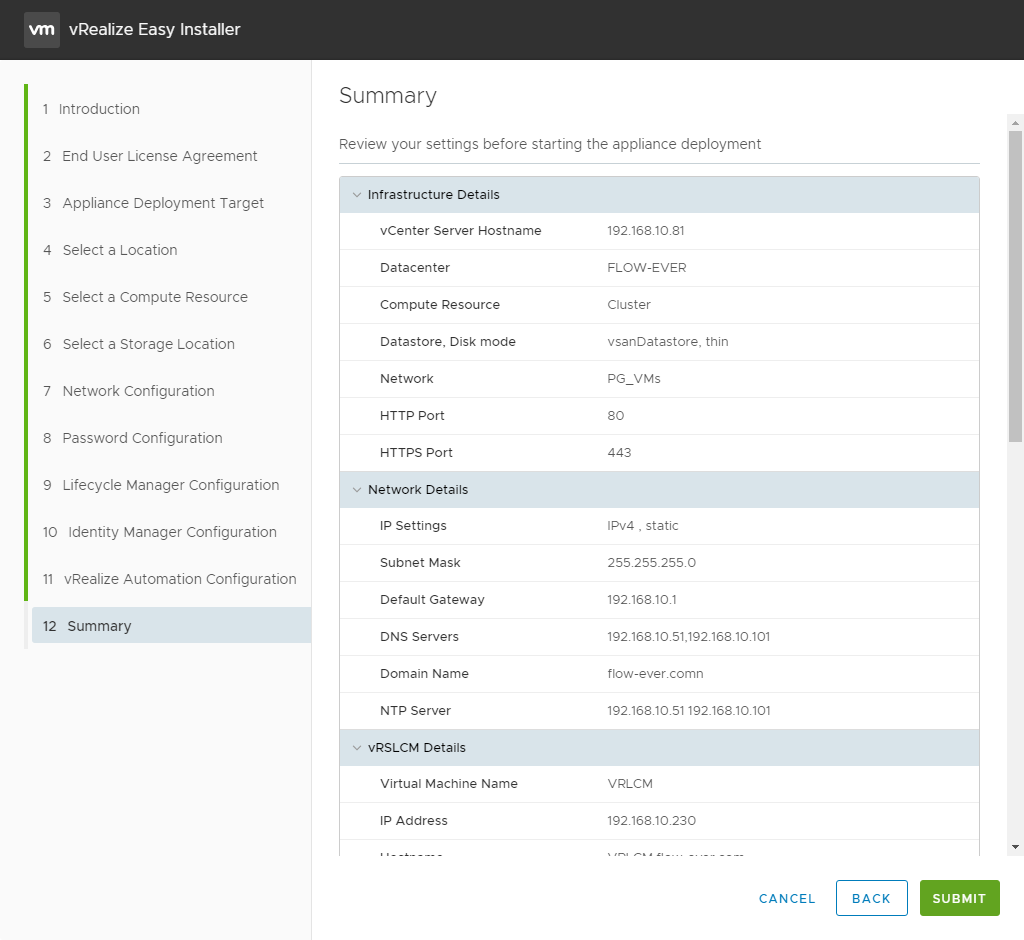Click the vRealize Easy Installer title
This screenshot has height=940, width=1024.
click(x=155, y=29)
